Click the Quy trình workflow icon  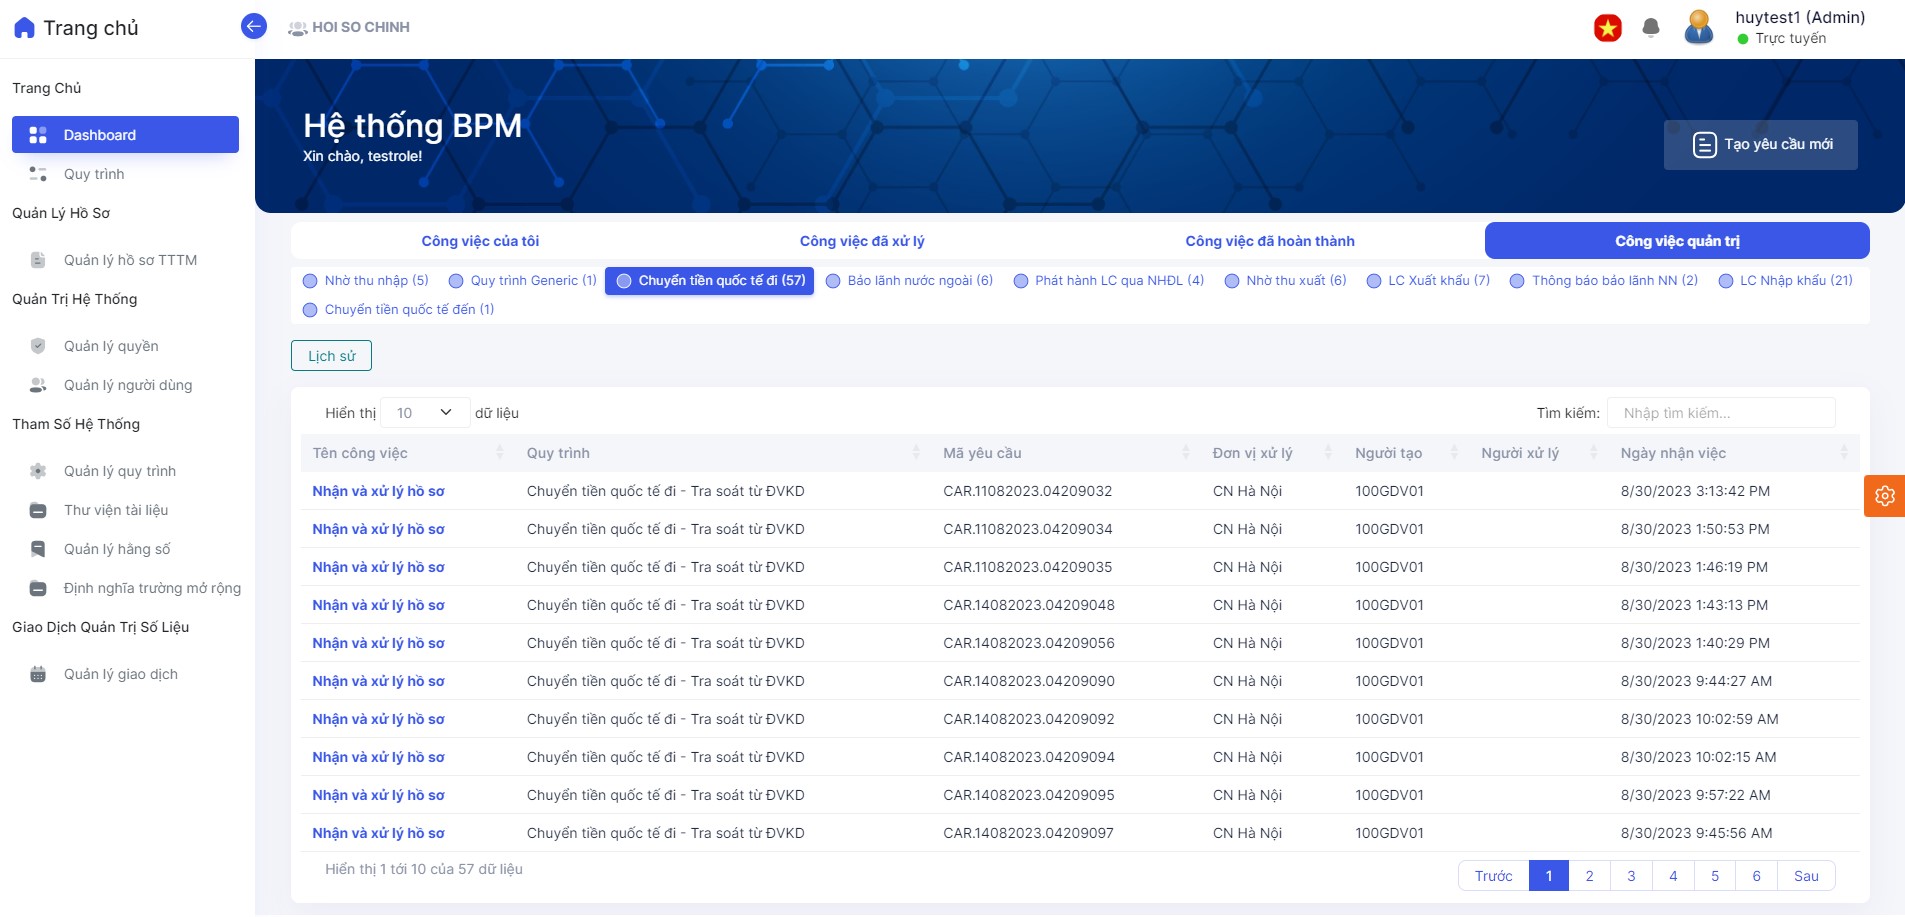pos(38,174)
